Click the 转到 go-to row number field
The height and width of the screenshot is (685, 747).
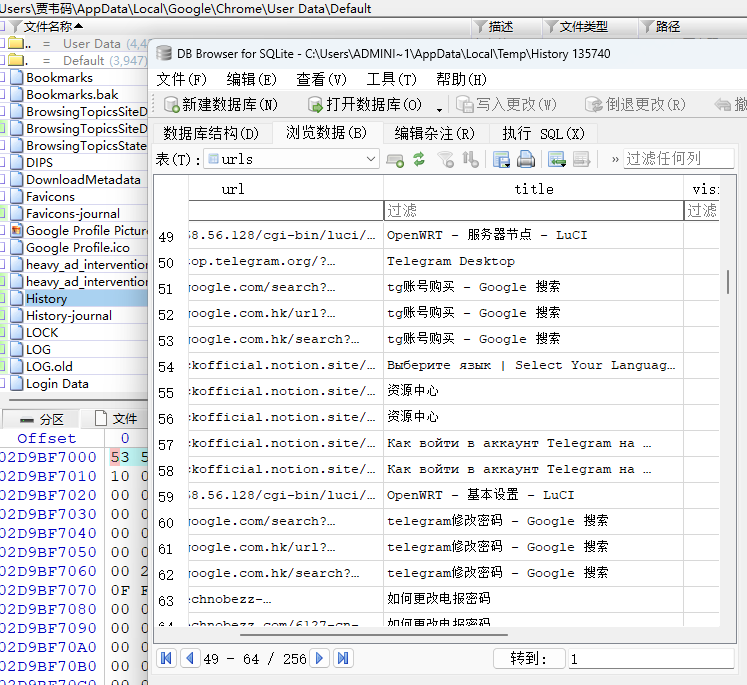(x=651, y=659)
